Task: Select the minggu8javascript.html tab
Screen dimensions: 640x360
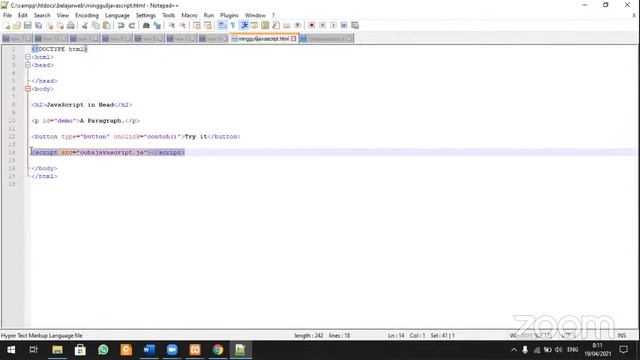Action: click(x=264, y=39)
